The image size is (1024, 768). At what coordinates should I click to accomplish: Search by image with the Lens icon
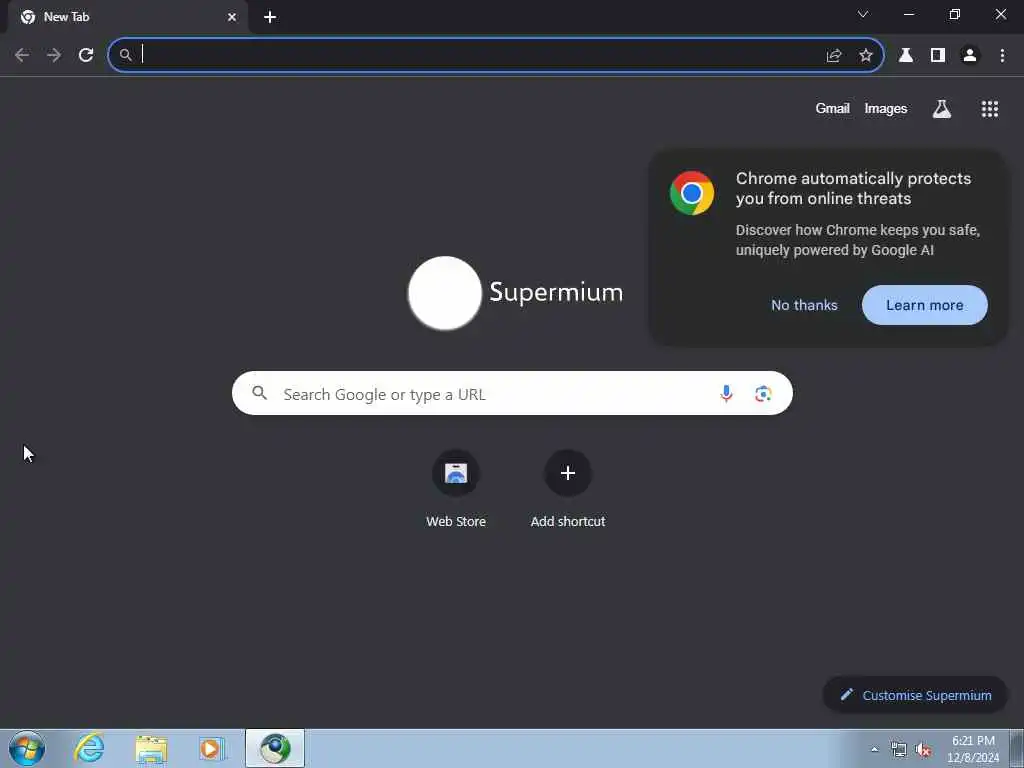click(763, 394)
